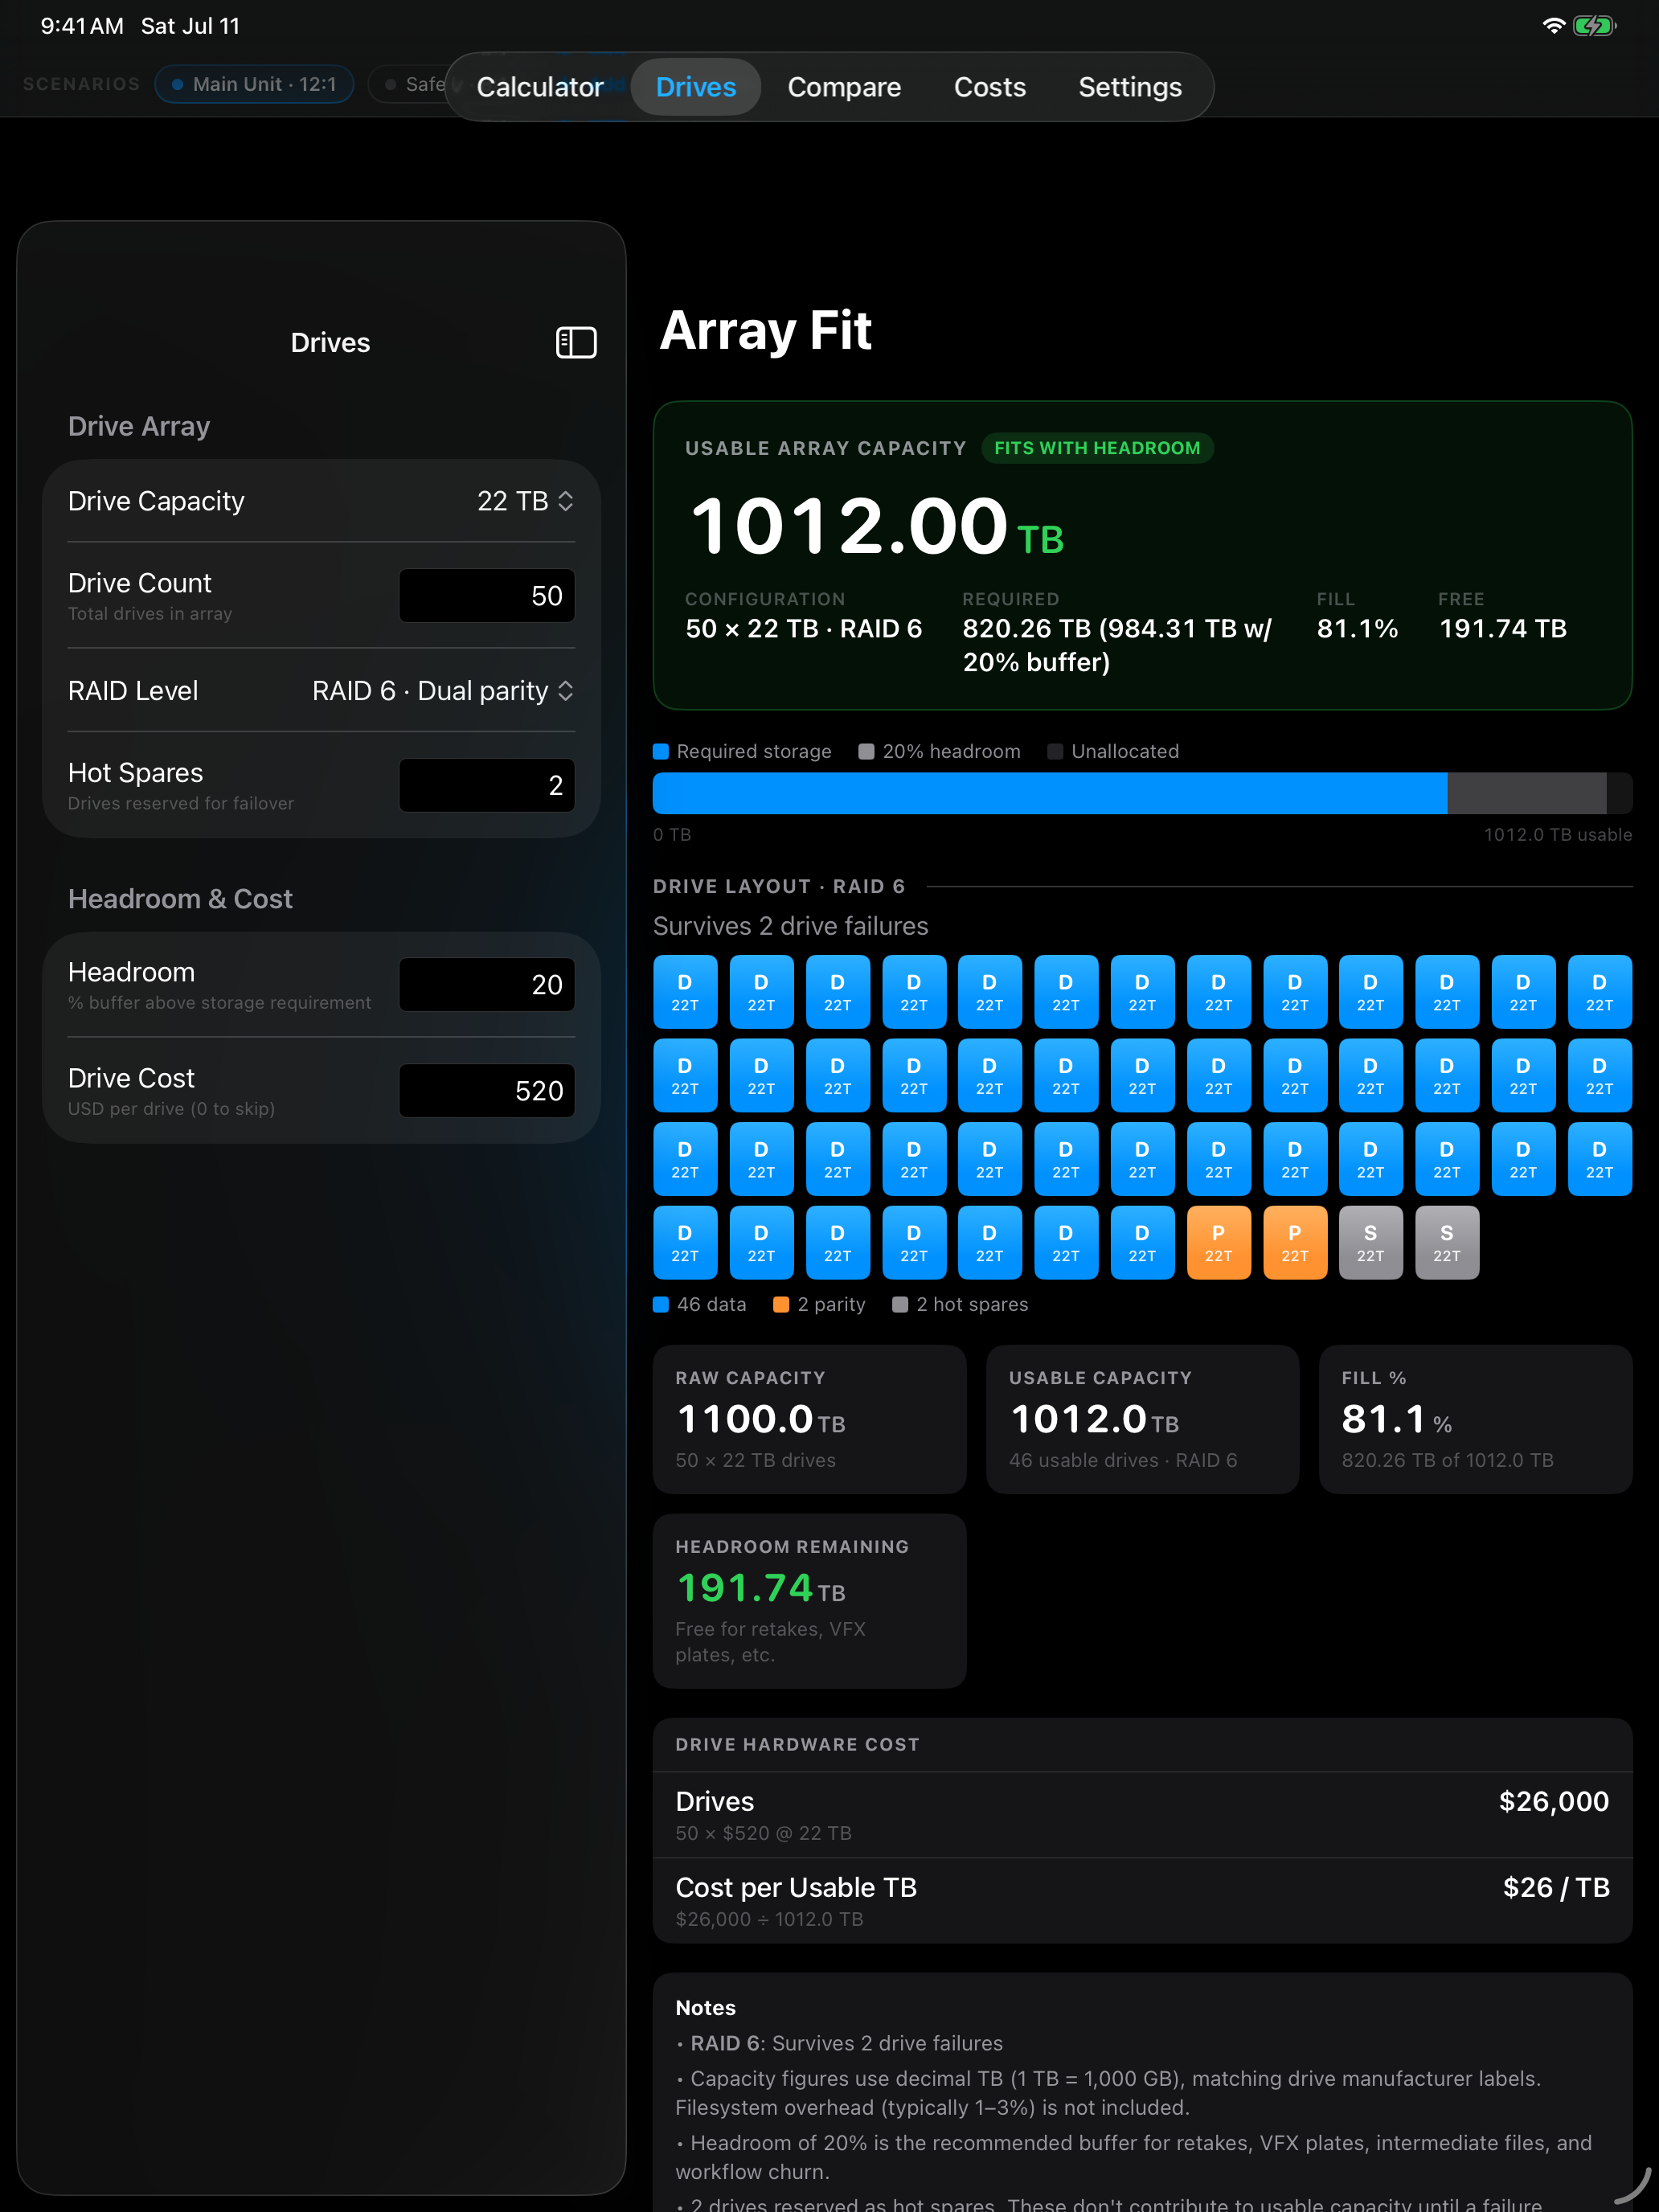Click the FITS WITH HEADROOM badge
Screen dimensions: 1659x2212
point(1097,448)
